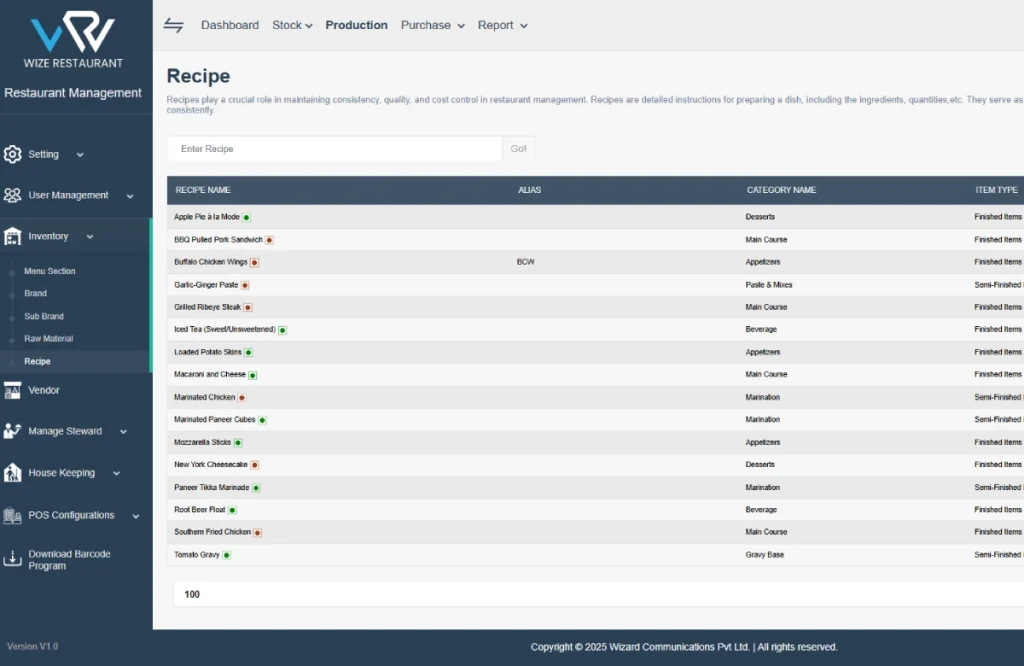Toggle veg indicator beside Apple Pie à la Mode
The image size is (1024, 666).
coord(247,217)
